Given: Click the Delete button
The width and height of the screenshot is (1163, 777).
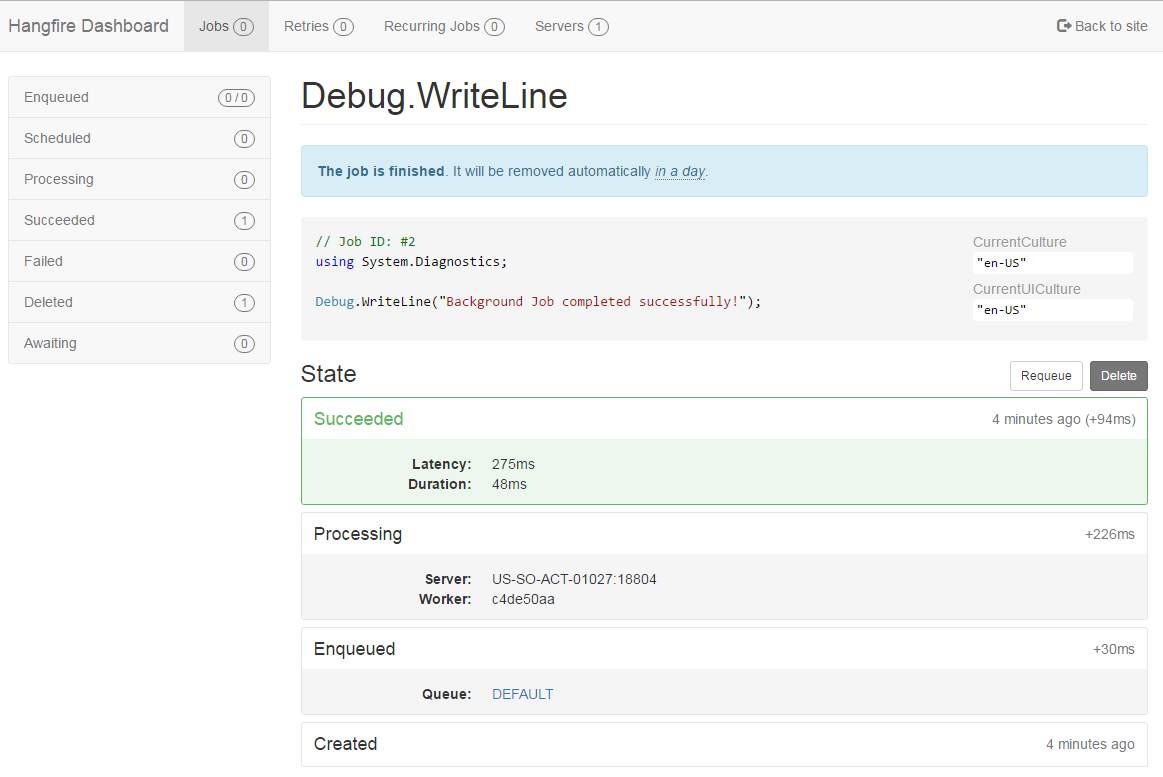Looking at the screenshot, I should [1118, 376].
